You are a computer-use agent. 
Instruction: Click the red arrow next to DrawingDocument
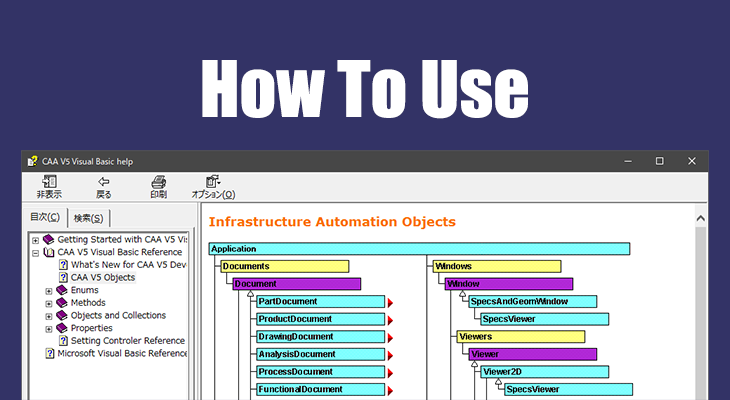click(x=391, y=337)
